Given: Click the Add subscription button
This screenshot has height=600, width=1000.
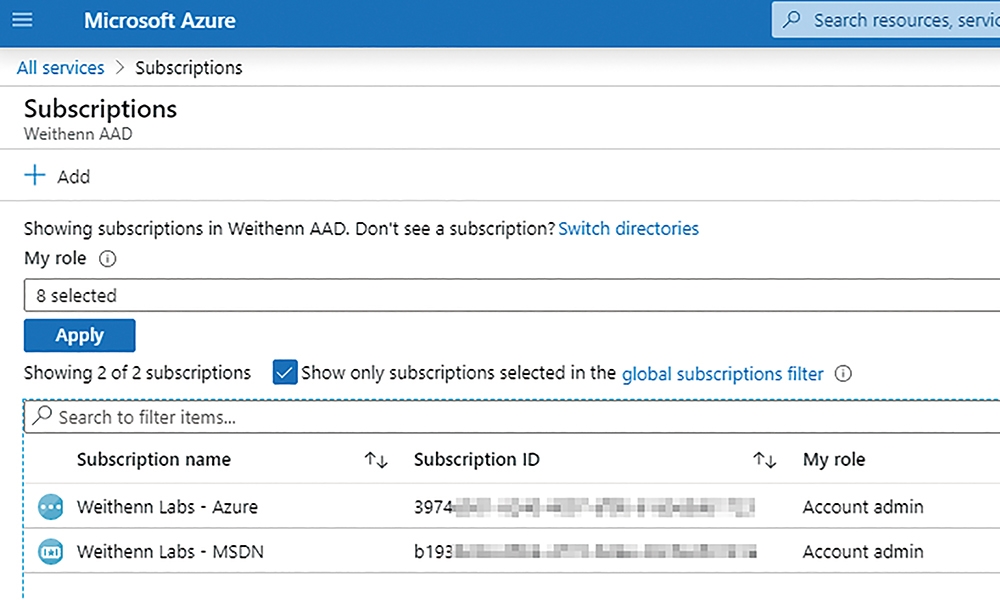Looking at the screenshot, I should click(x=57, y=176).
